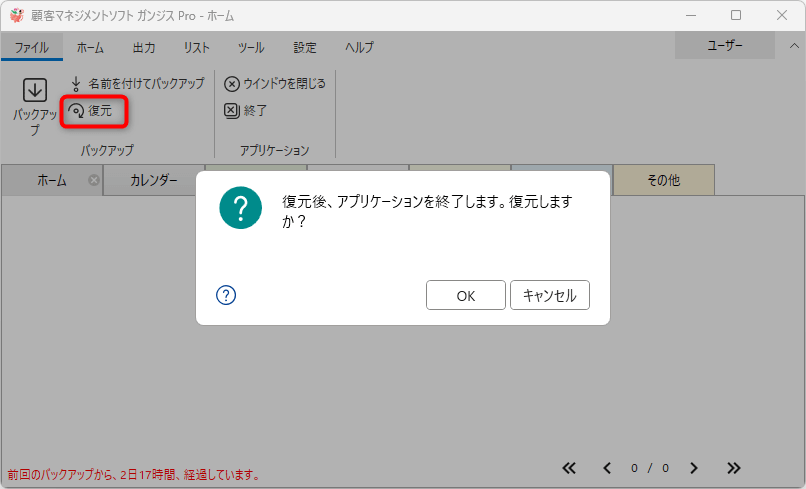Click the red backup elapsed-time status message
The height and width of the screenshot is (489, 806).
(134, 475)
